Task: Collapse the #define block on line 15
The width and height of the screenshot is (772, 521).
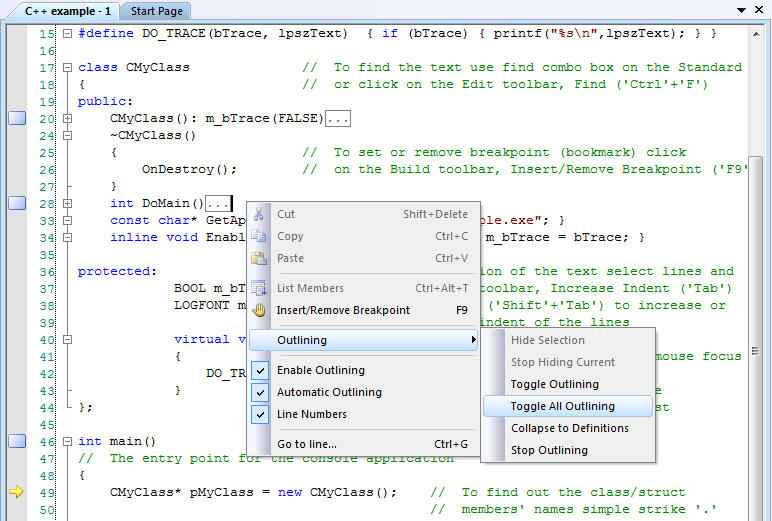Action: 67,33
